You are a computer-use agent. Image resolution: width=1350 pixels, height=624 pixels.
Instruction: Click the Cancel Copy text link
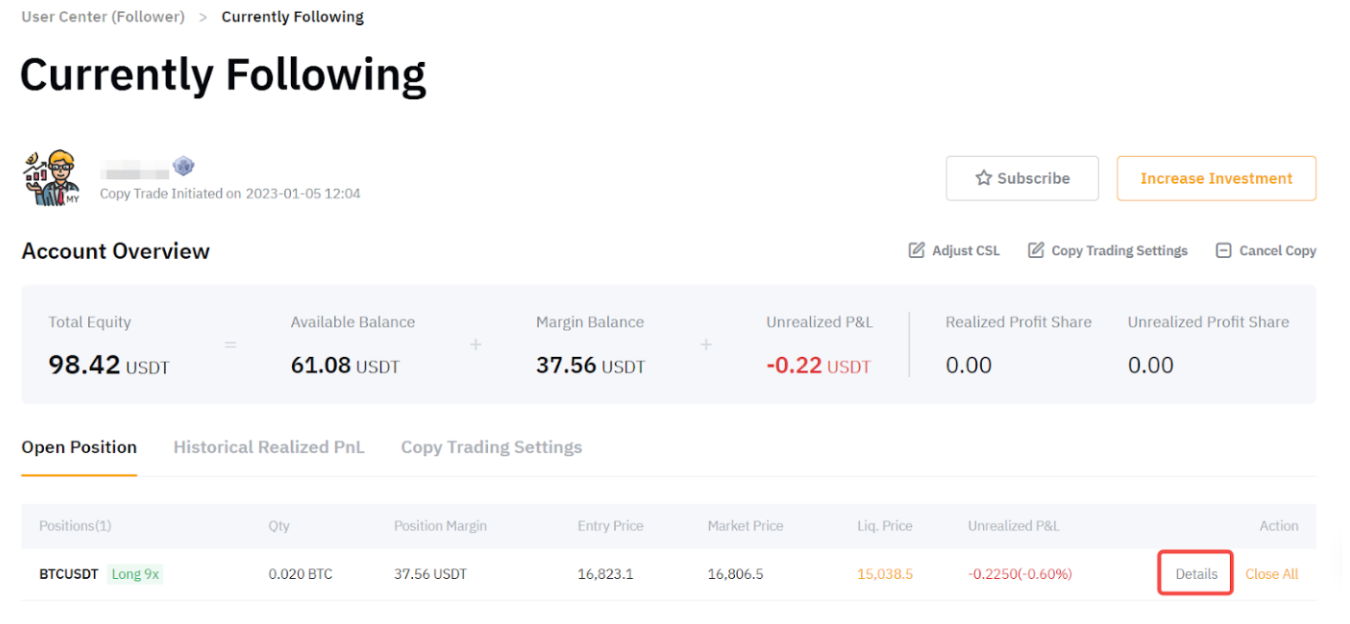point(1277,251)
